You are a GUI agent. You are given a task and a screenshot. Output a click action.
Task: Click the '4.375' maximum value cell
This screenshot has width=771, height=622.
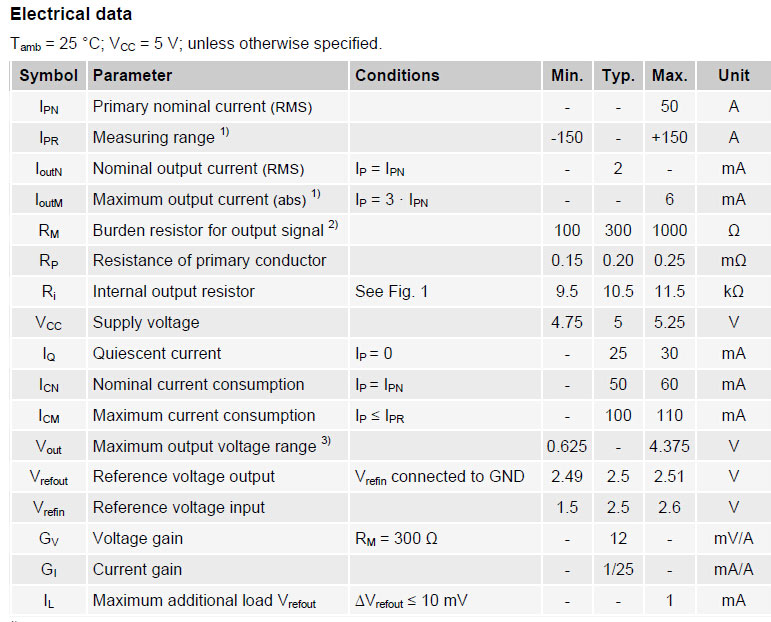pyautogui.click(x=669, y=446)
